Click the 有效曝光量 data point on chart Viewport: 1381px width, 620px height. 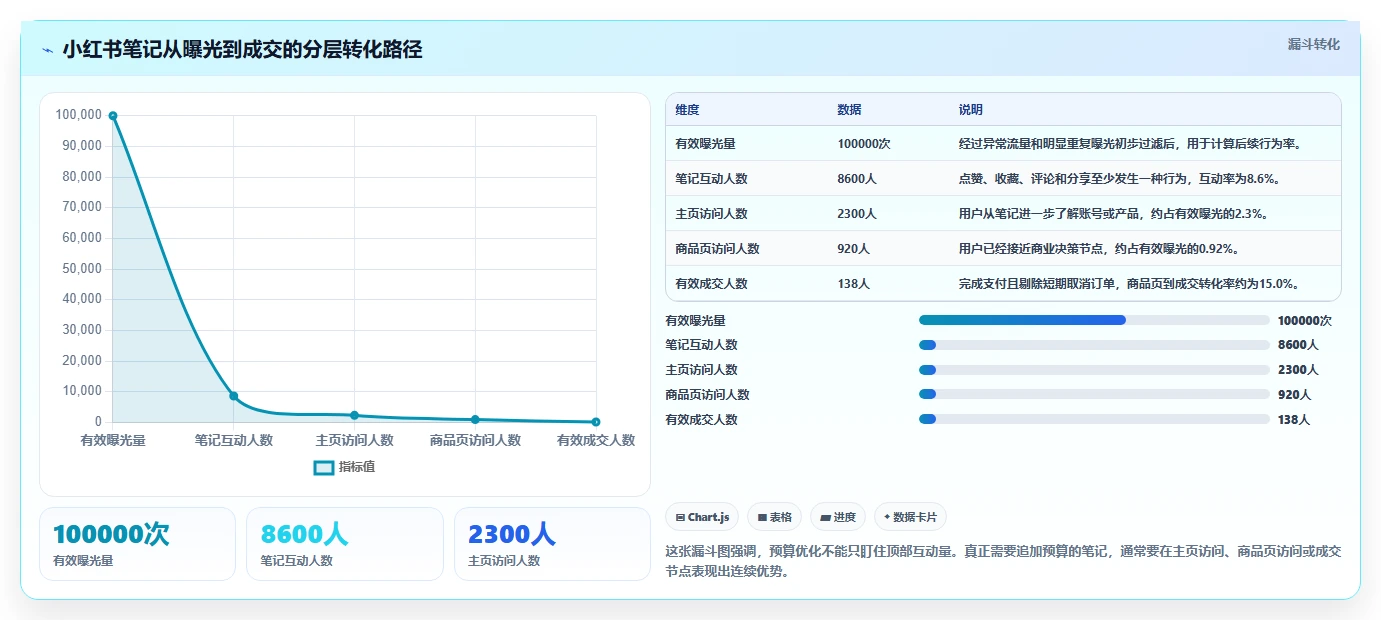tap(113, 116)
